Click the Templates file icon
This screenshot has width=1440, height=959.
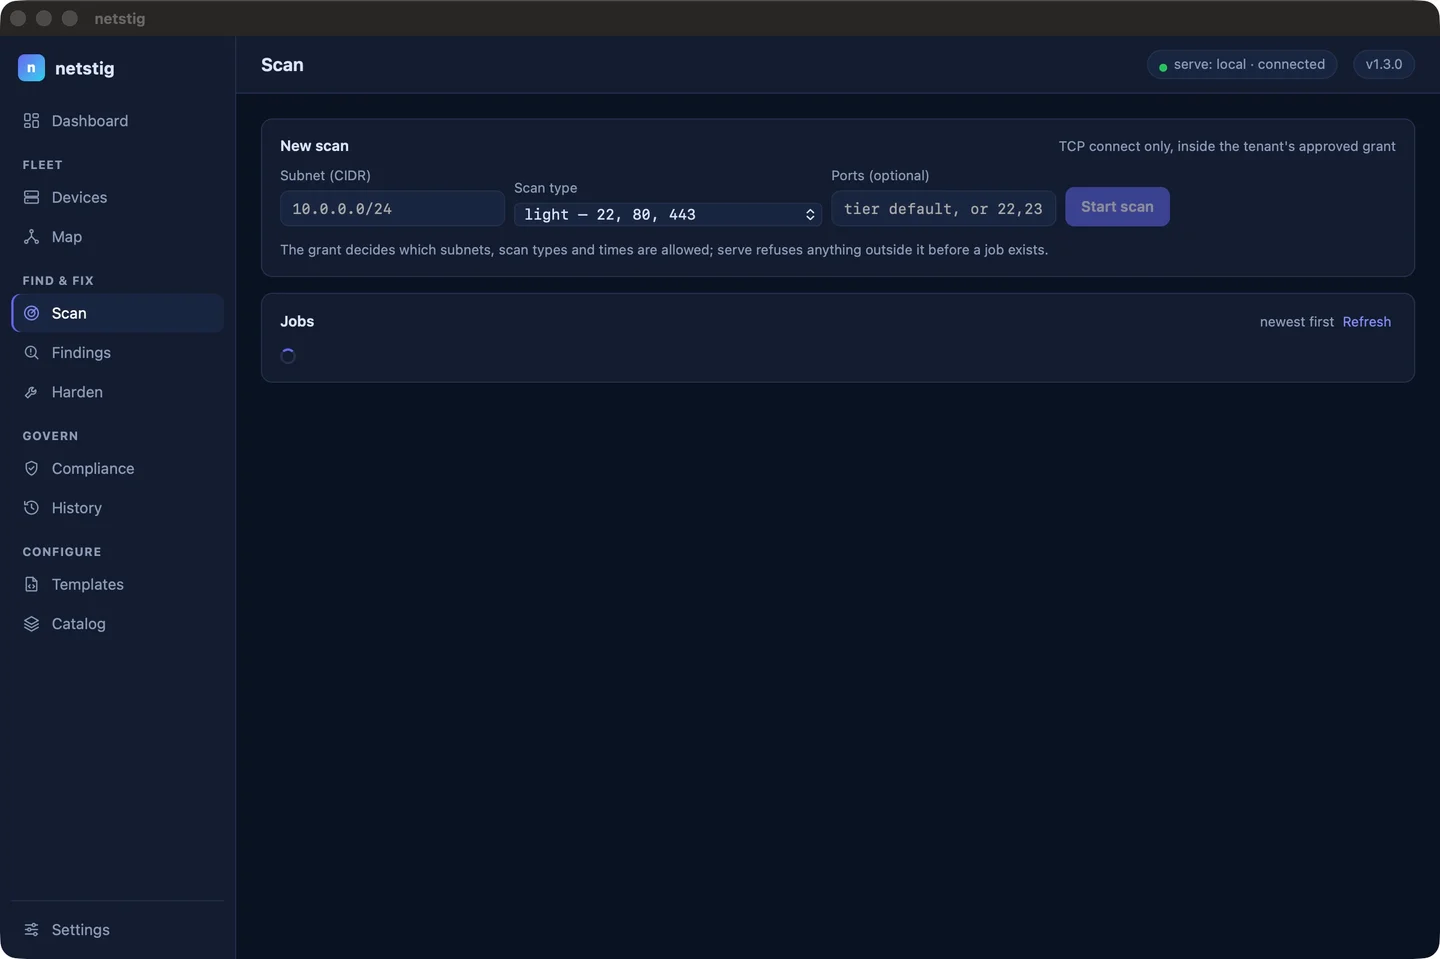(x=31, y=584)
